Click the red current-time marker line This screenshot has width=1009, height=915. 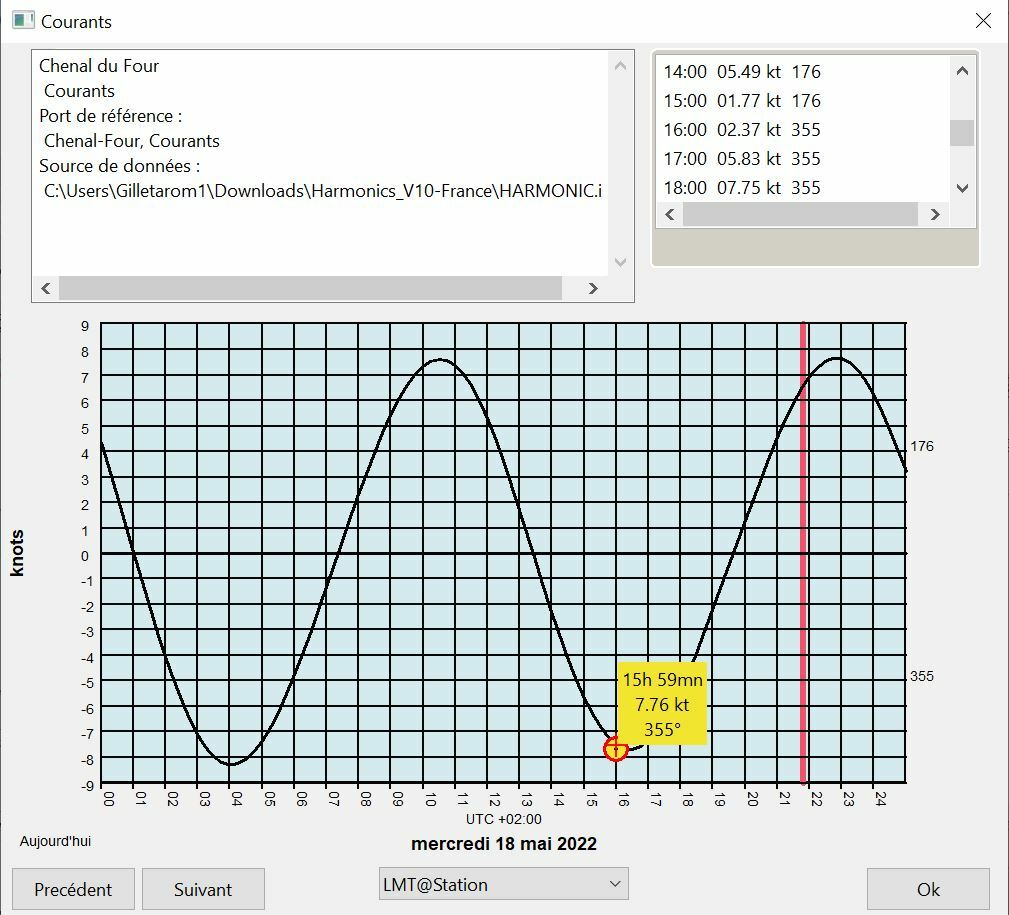pyautogui.click(x=803, y=553)
